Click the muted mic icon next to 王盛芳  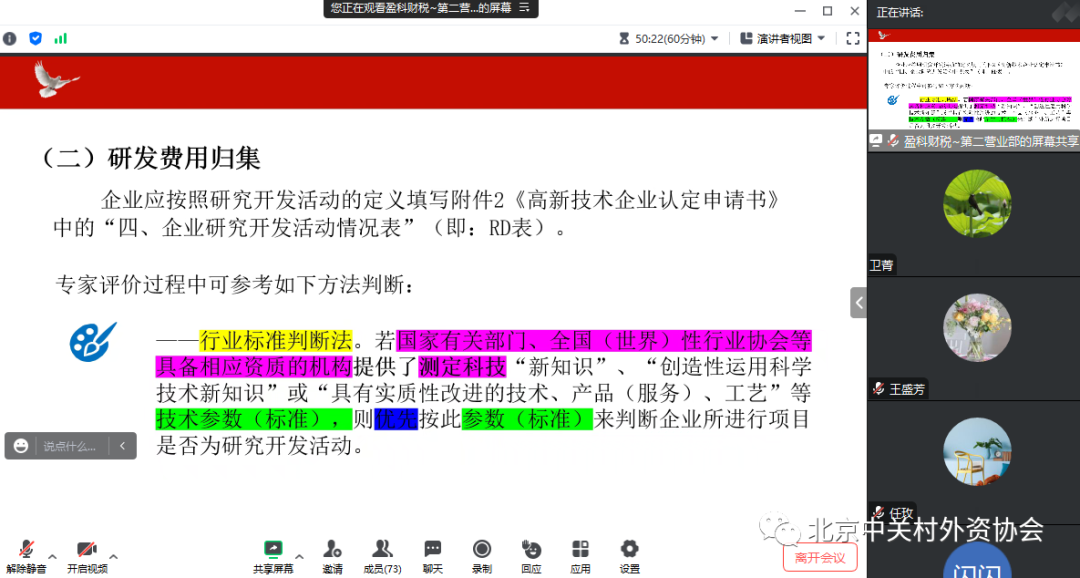(x=878, y=389)
